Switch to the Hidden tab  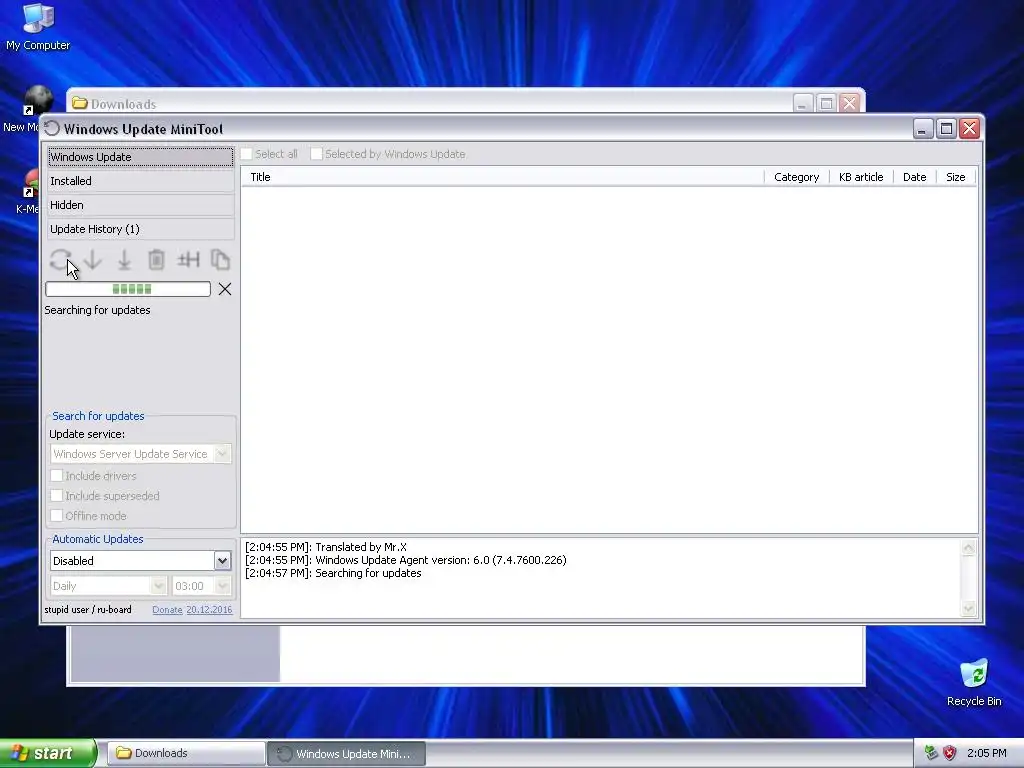(140, 205)
